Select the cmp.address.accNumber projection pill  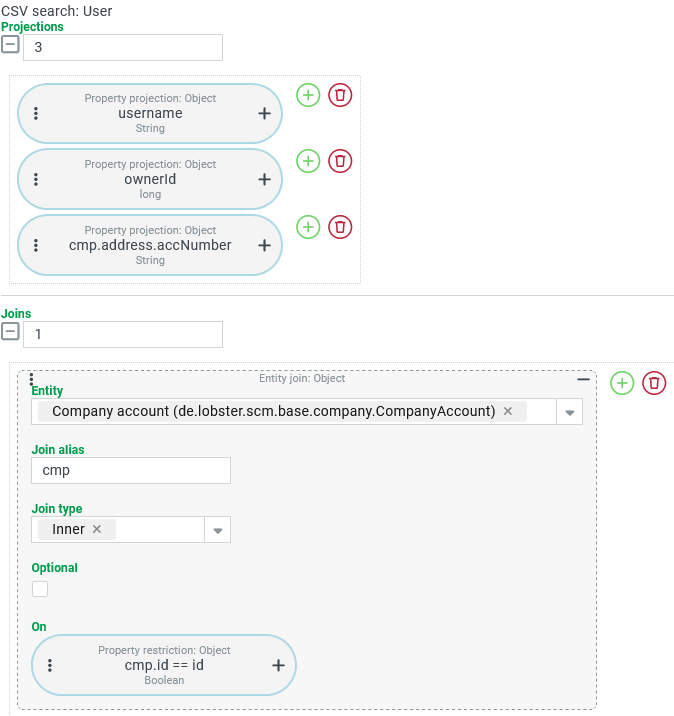coord(150,245)
